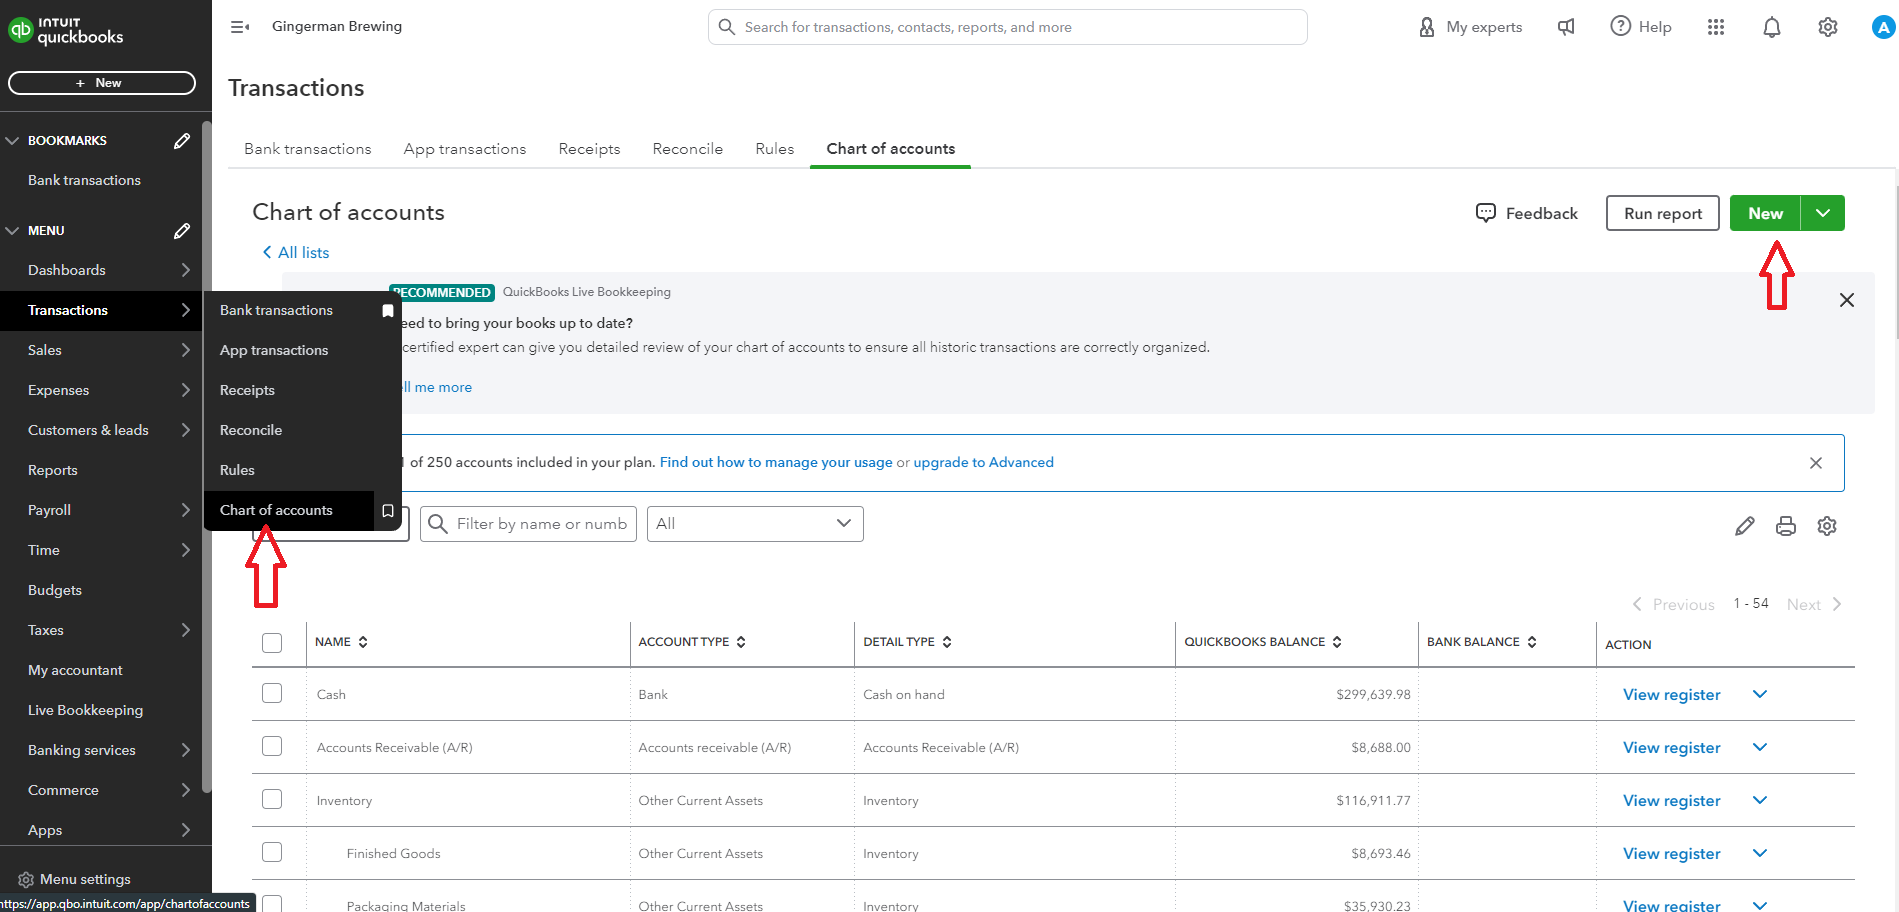This screenshot has width=1899, height=912.
Task: Open My experts
Action: click(1470, 27)
